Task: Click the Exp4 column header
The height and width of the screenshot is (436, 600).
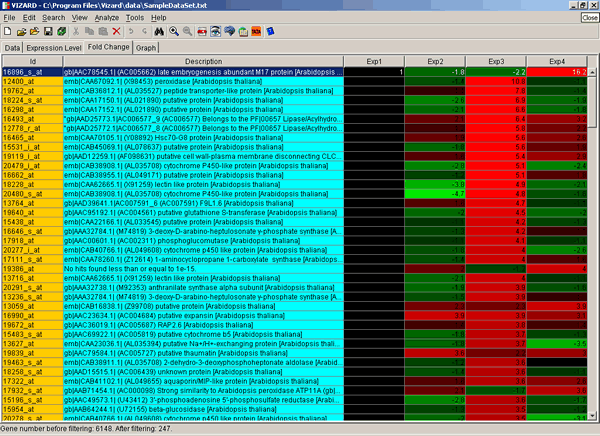Action: pyautogui.click(x=557, y=61)
